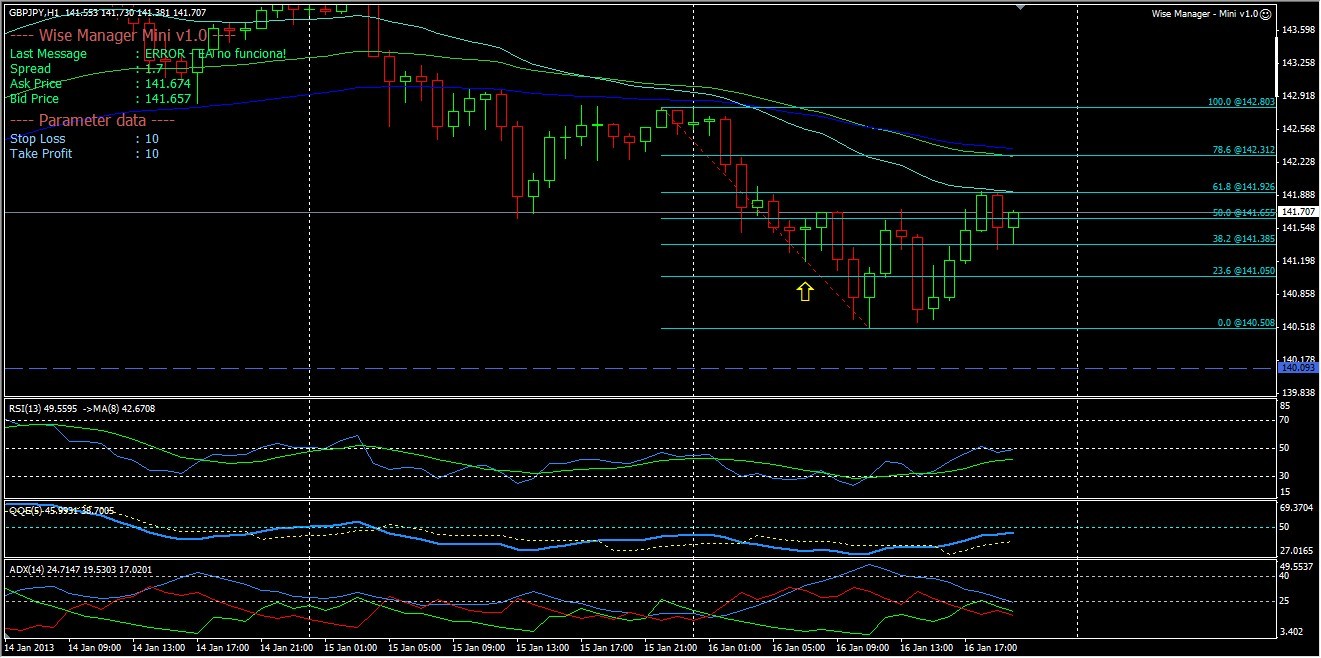This screenshot has height=658, width=1321.
Task: Click the '14 Jan 09:00' time axis label
Action: (94, 648)
